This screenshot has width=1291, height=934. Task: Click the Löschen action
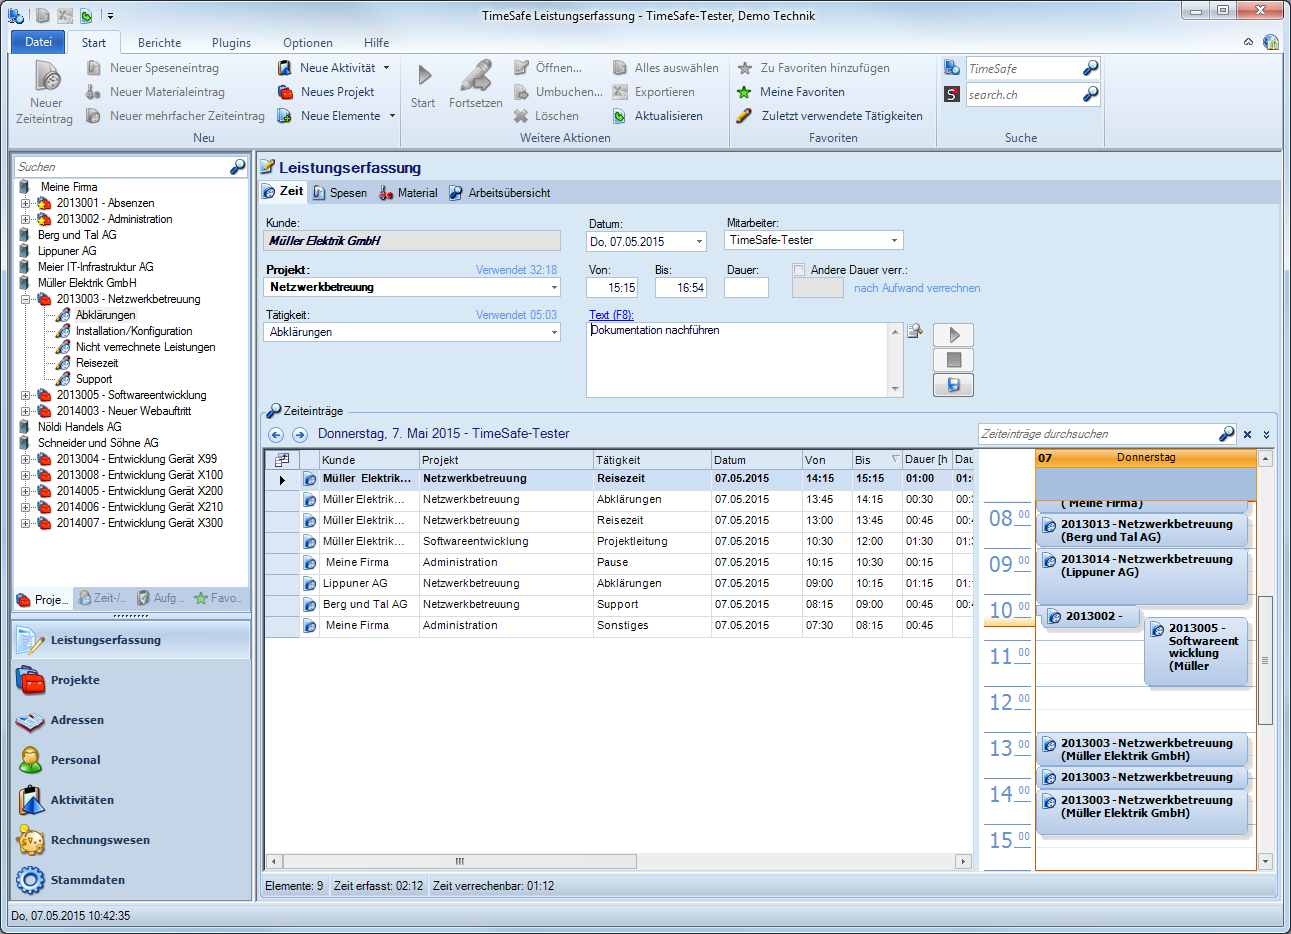click(546, 116)
